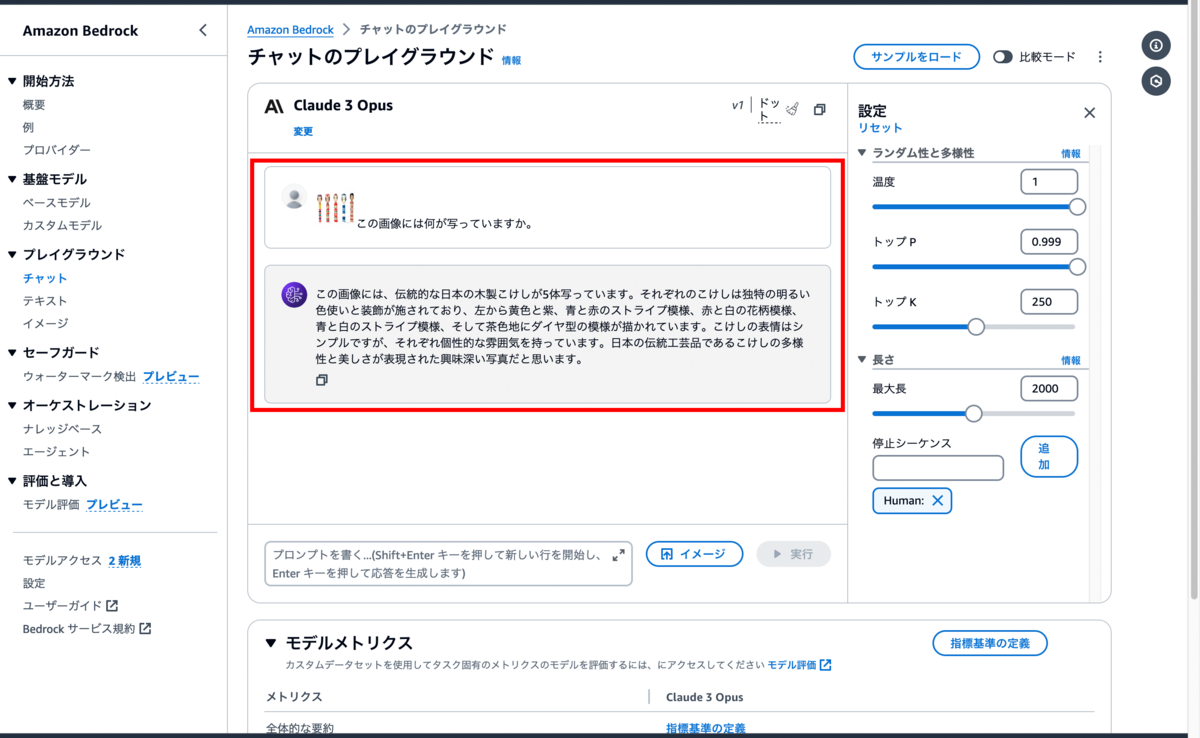Click 情報 beside ランダム性と多様性
The width and height of the screenshot is (1200, 738).
(x=1071, y=154)
